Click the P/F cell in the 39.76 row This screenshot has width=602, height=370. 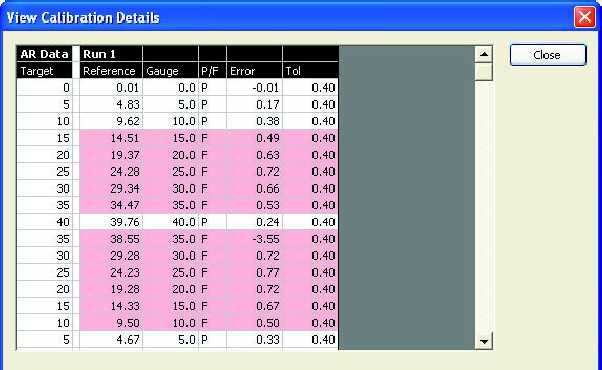[212, 222]
